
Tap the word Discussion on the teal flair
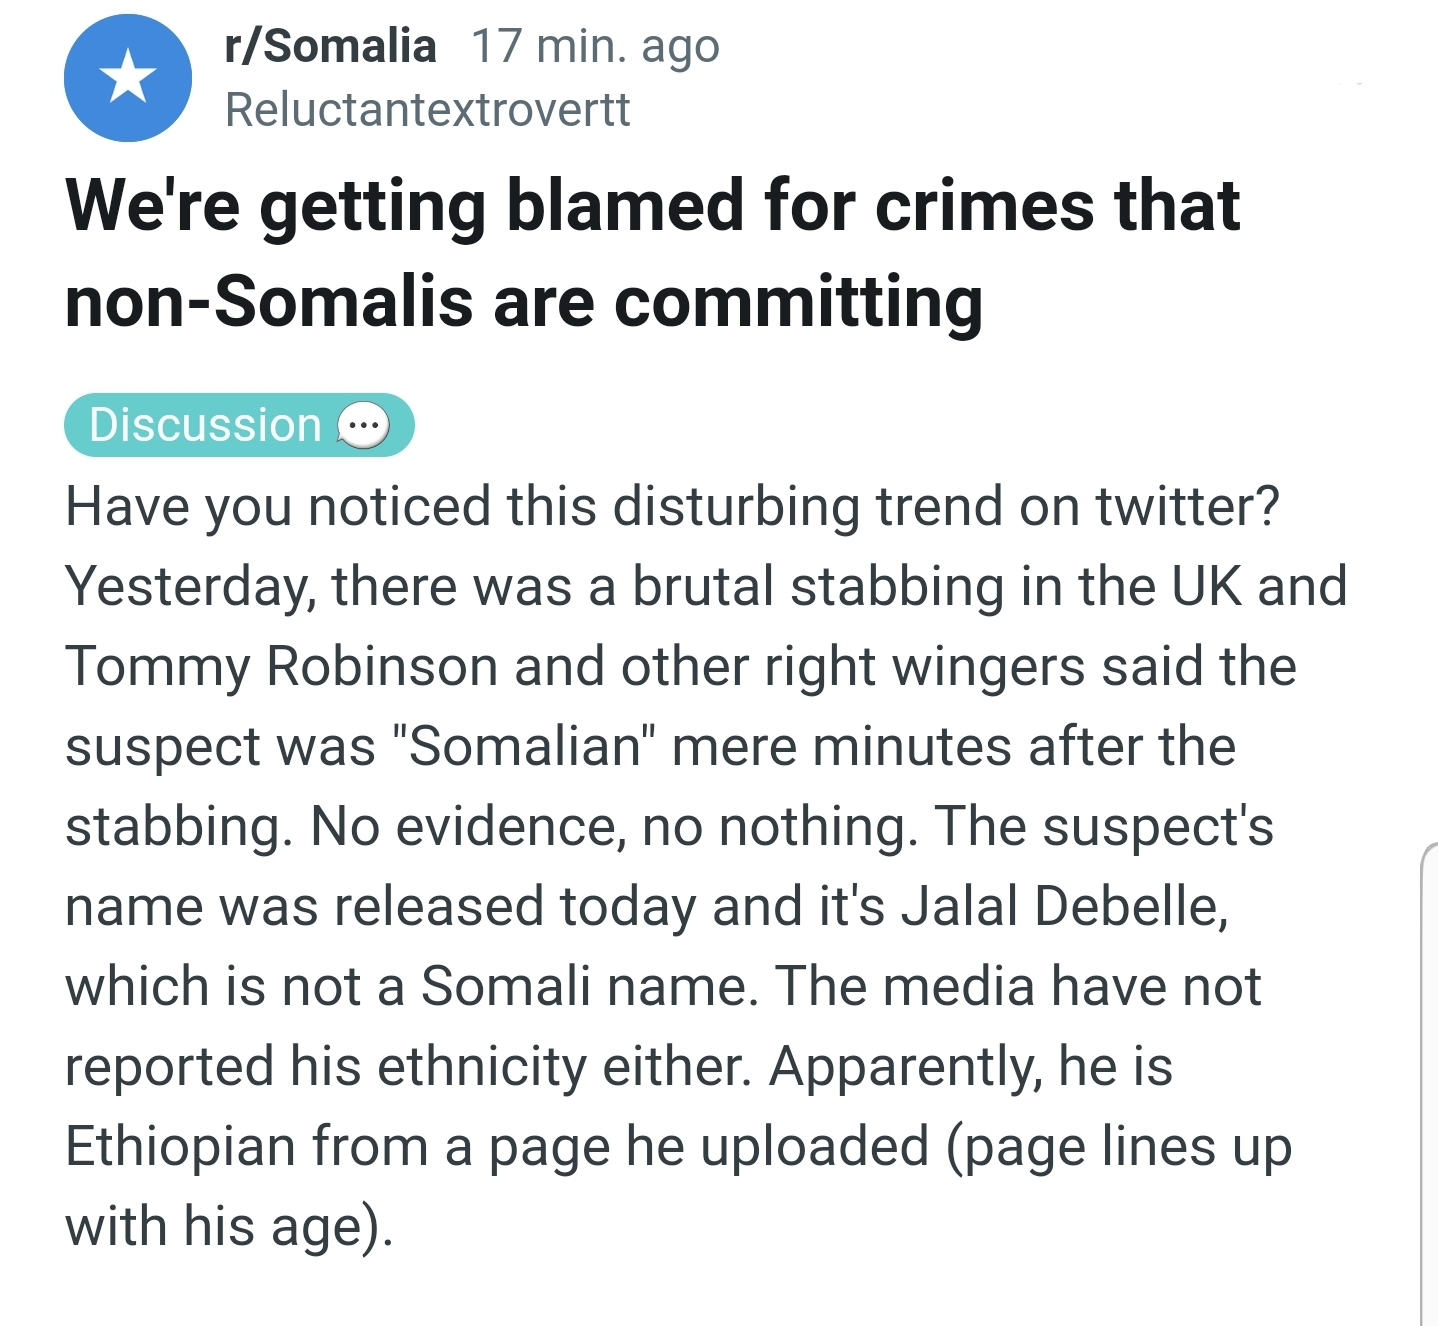205,425
